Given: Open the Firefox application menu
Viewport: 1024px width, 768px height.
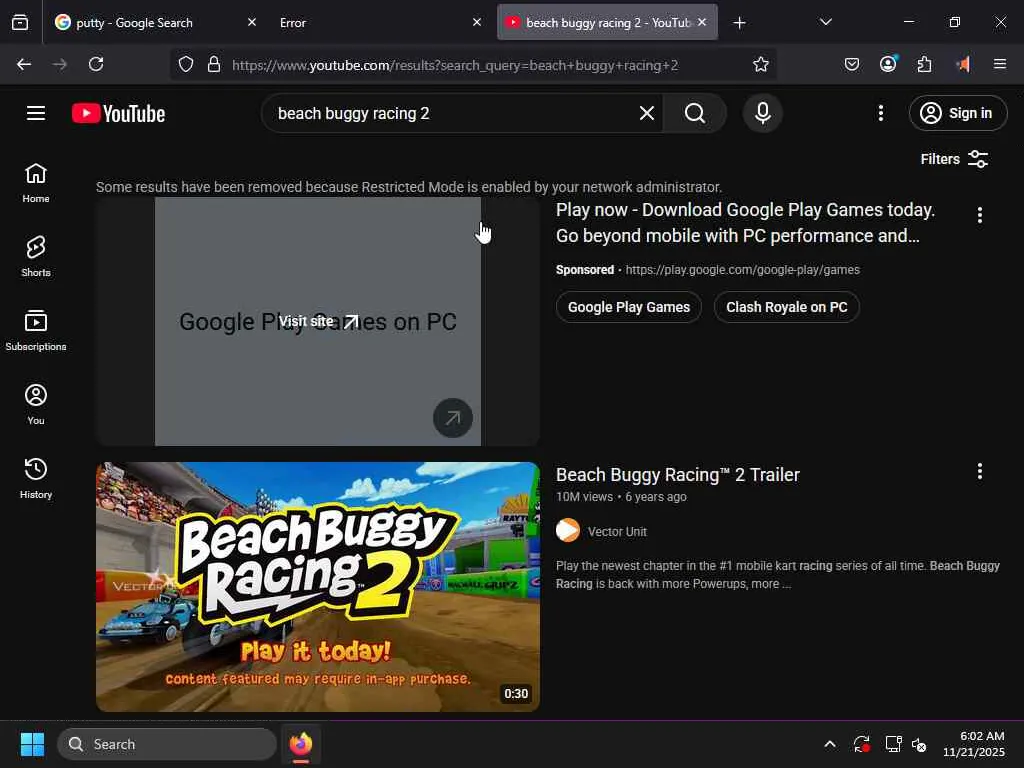Looking at the screenshot, I should point(999,64).
